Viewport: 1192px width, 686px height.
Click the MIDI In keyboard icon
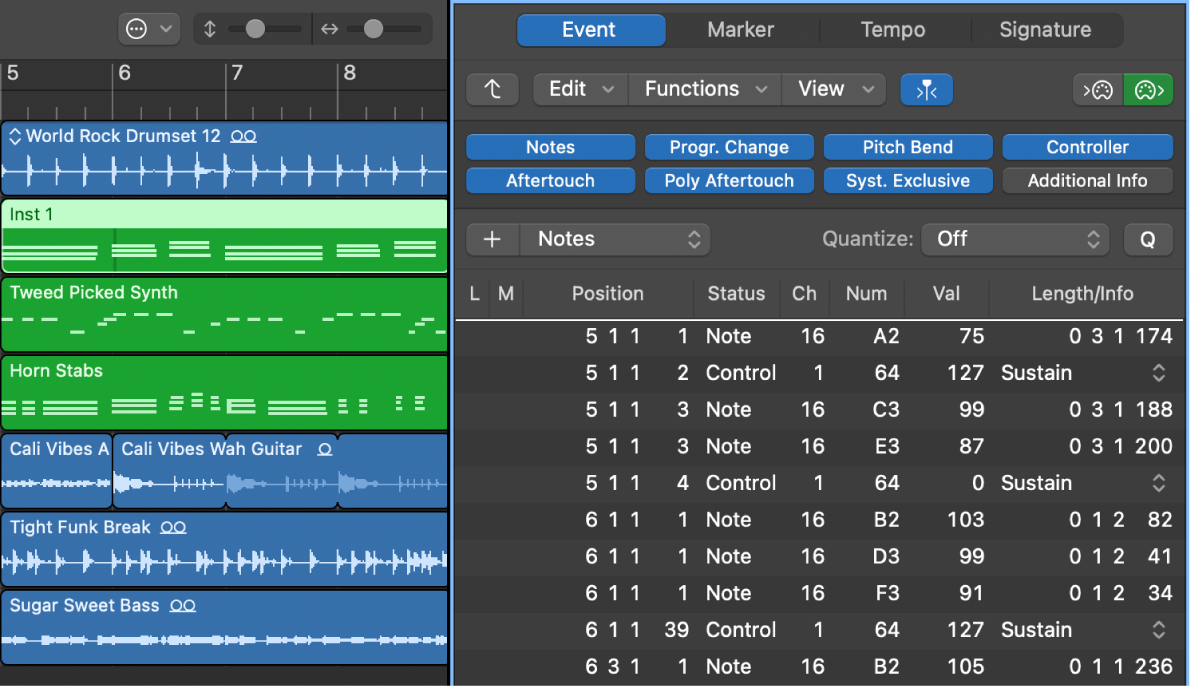[1098, 89]
